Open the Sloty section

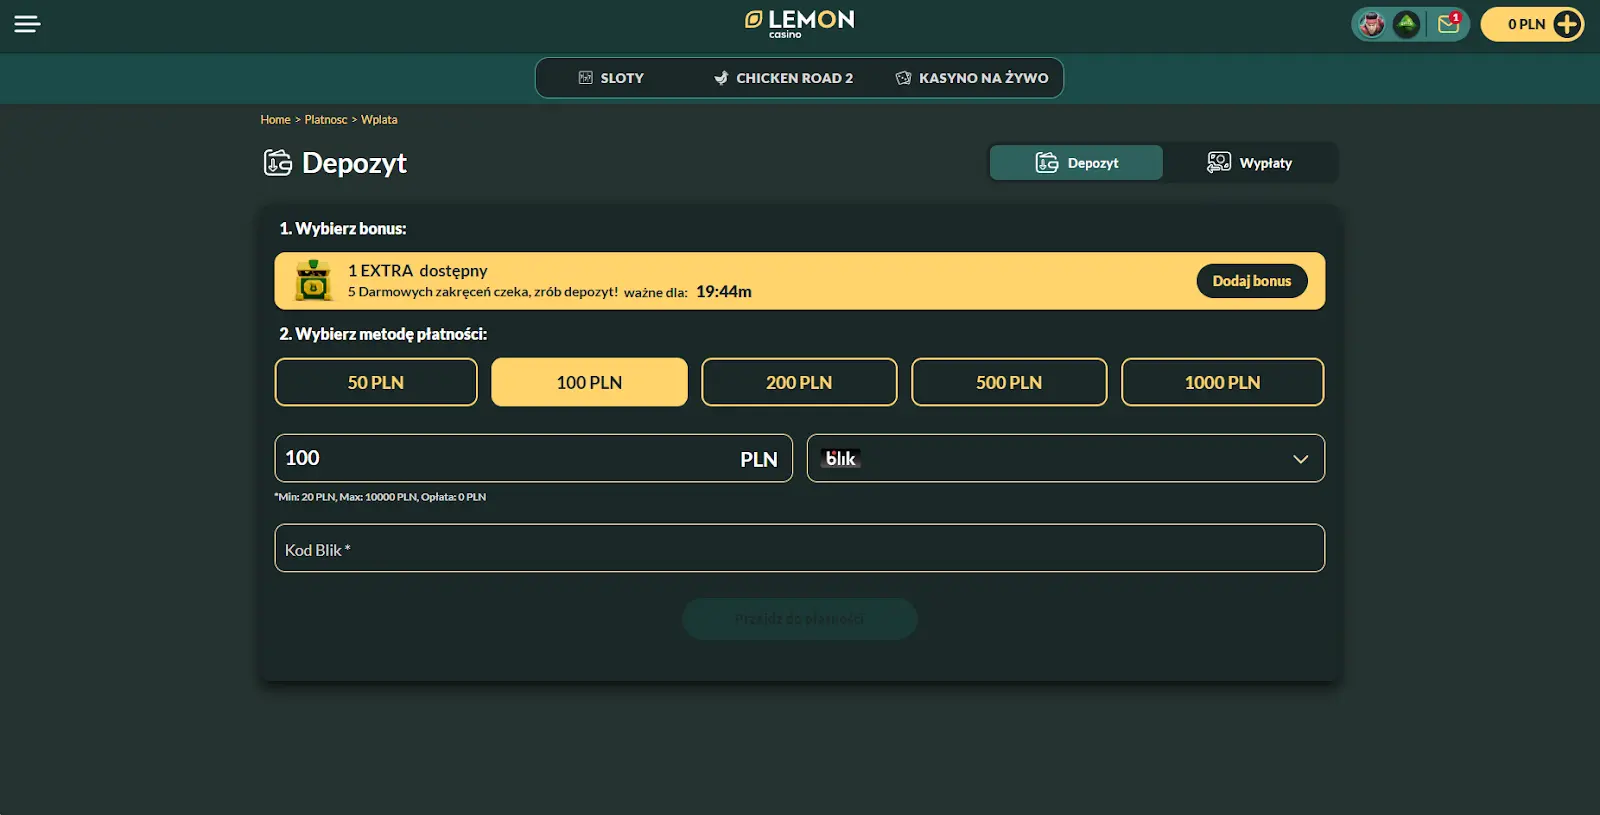click(x=611, y=78)
